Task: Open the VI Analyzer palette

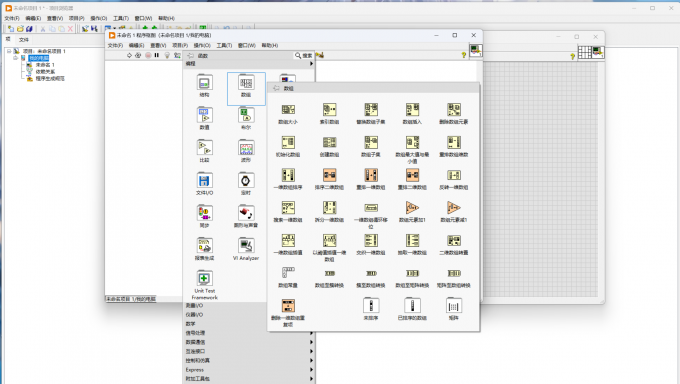Action: point(246,249)
